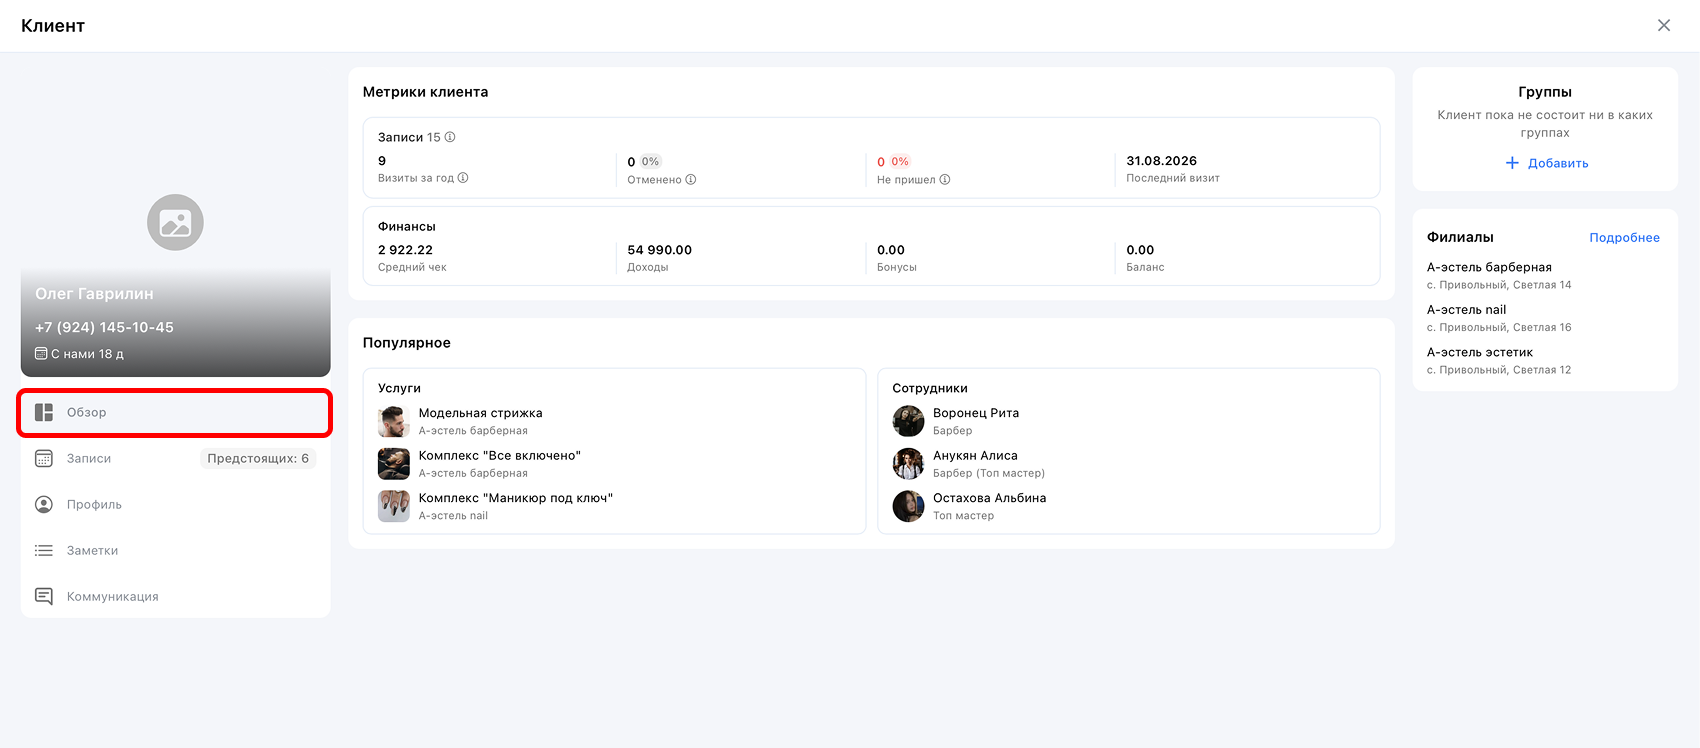The width and height of the screenshot is (1700, 748).
Task: Click the Доходы value 54 990.00
Action: click(x=659, y=250)
